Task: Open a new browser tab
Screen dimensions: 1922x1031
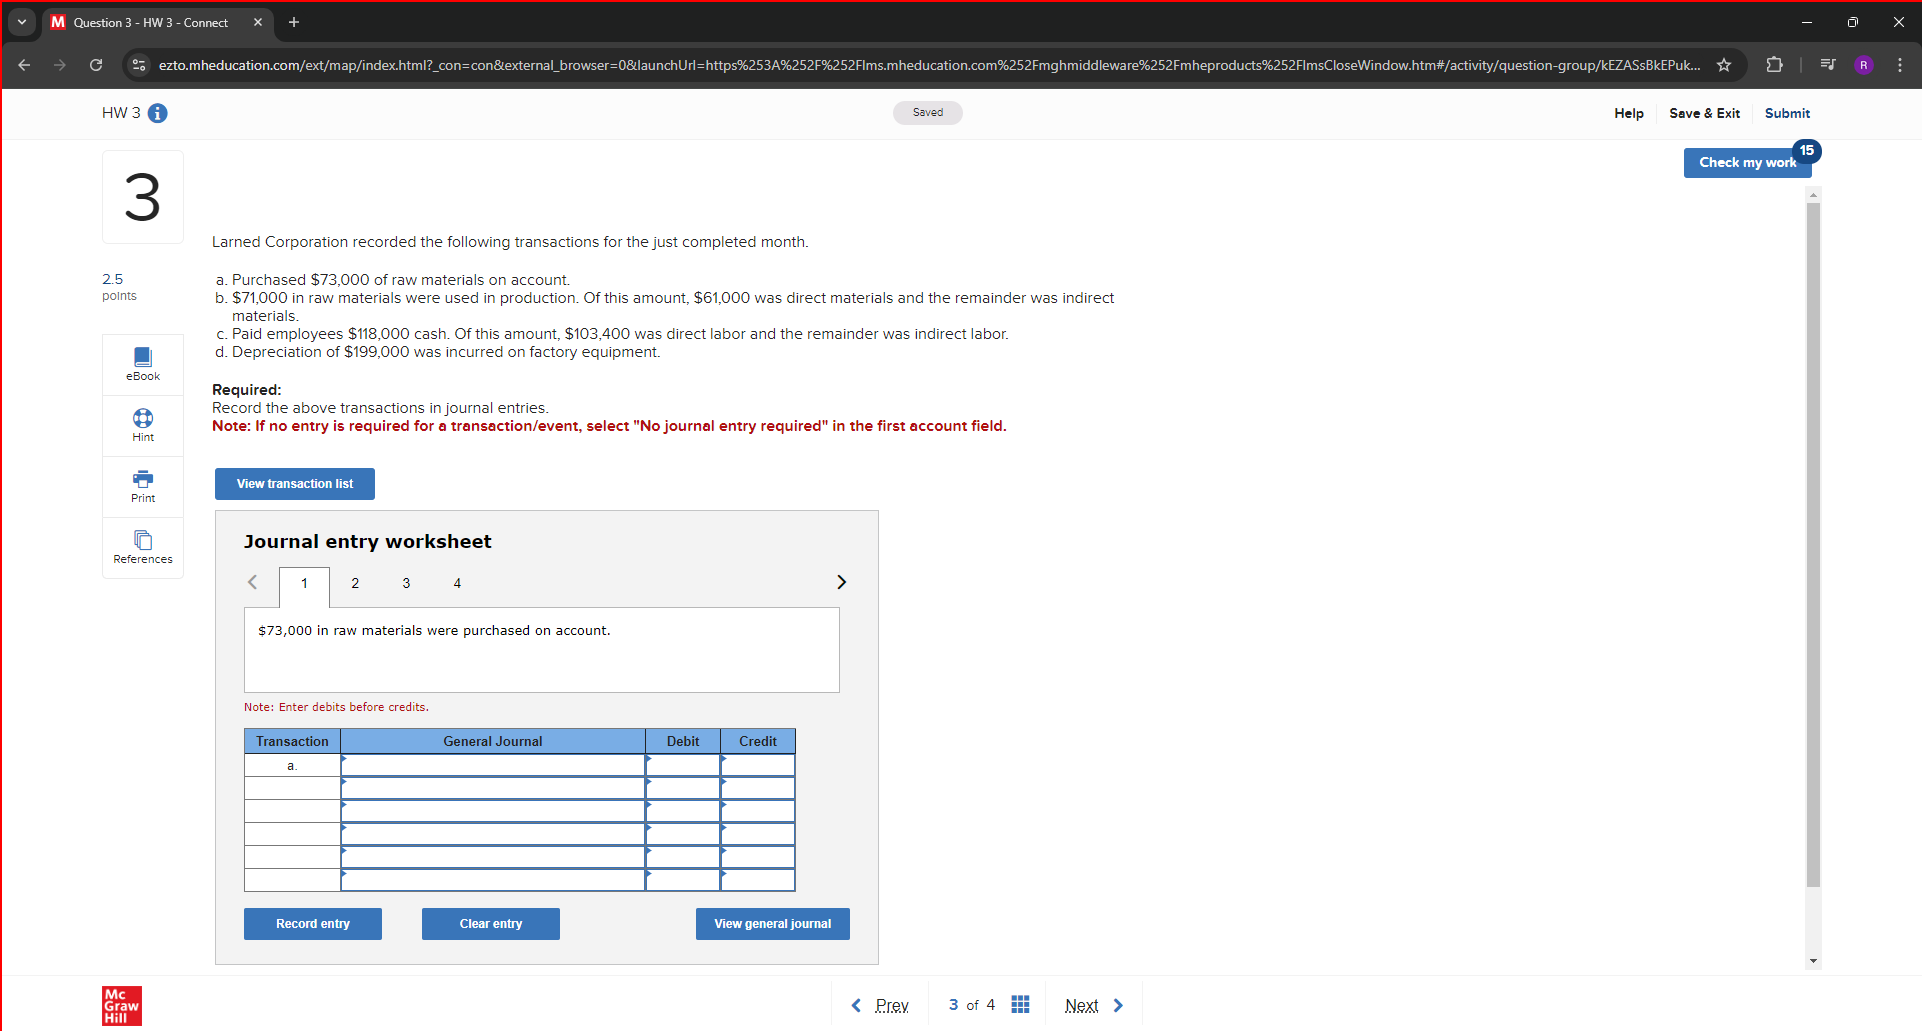Action: [293, 22]
